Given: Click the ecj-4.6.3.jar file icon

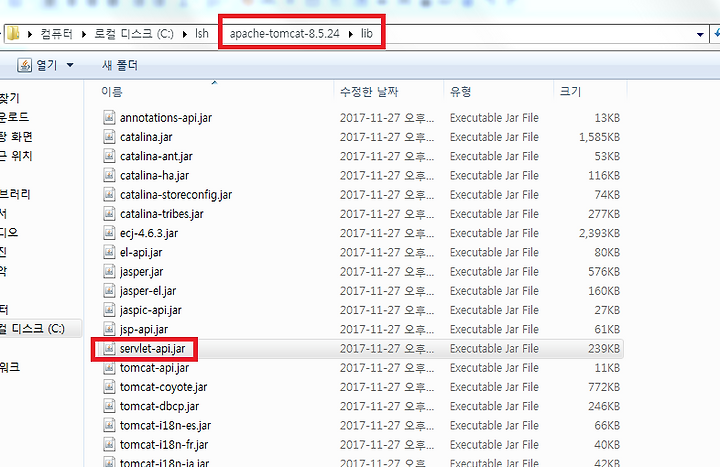Looking at the screenshot, I should pyautogui.click(x=109, y=234).
